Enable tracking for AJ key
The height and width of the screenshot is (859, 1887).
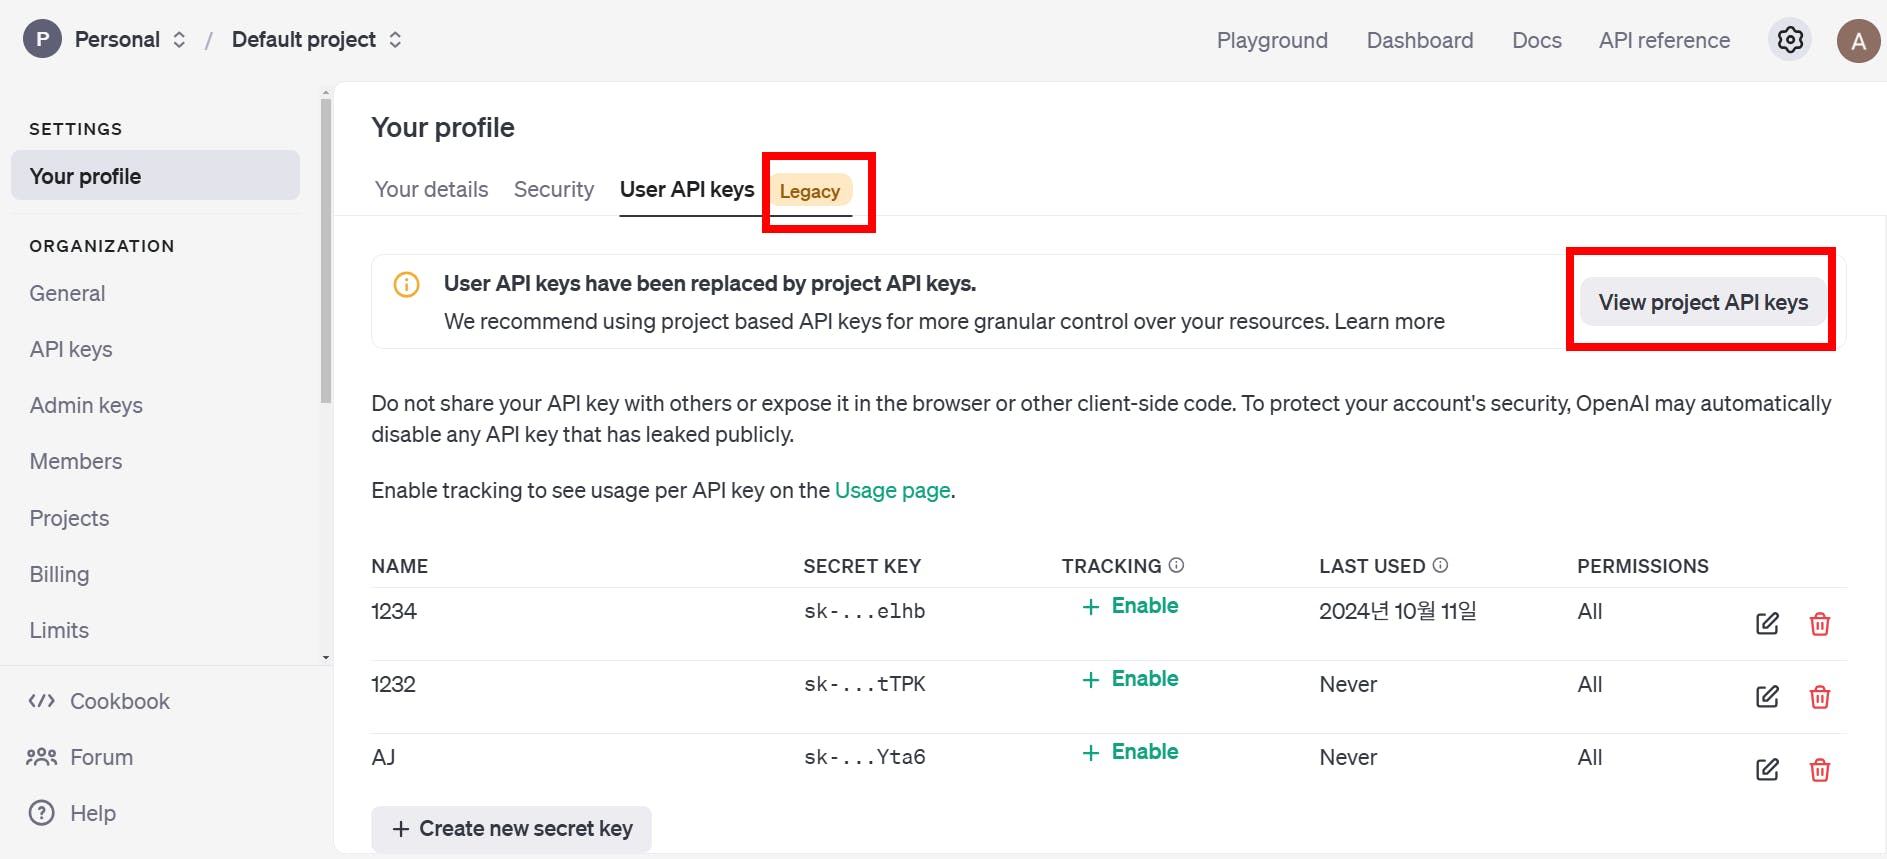click(x=1131, y=752)
